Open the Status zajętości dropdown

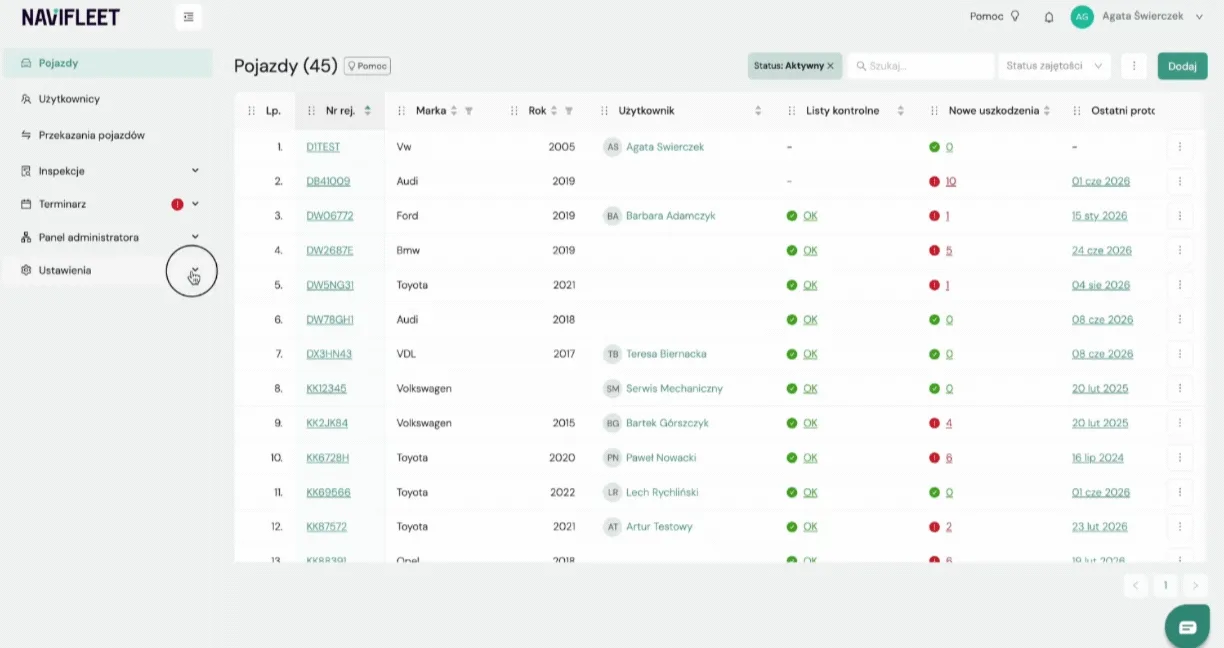coord(1055,66)
